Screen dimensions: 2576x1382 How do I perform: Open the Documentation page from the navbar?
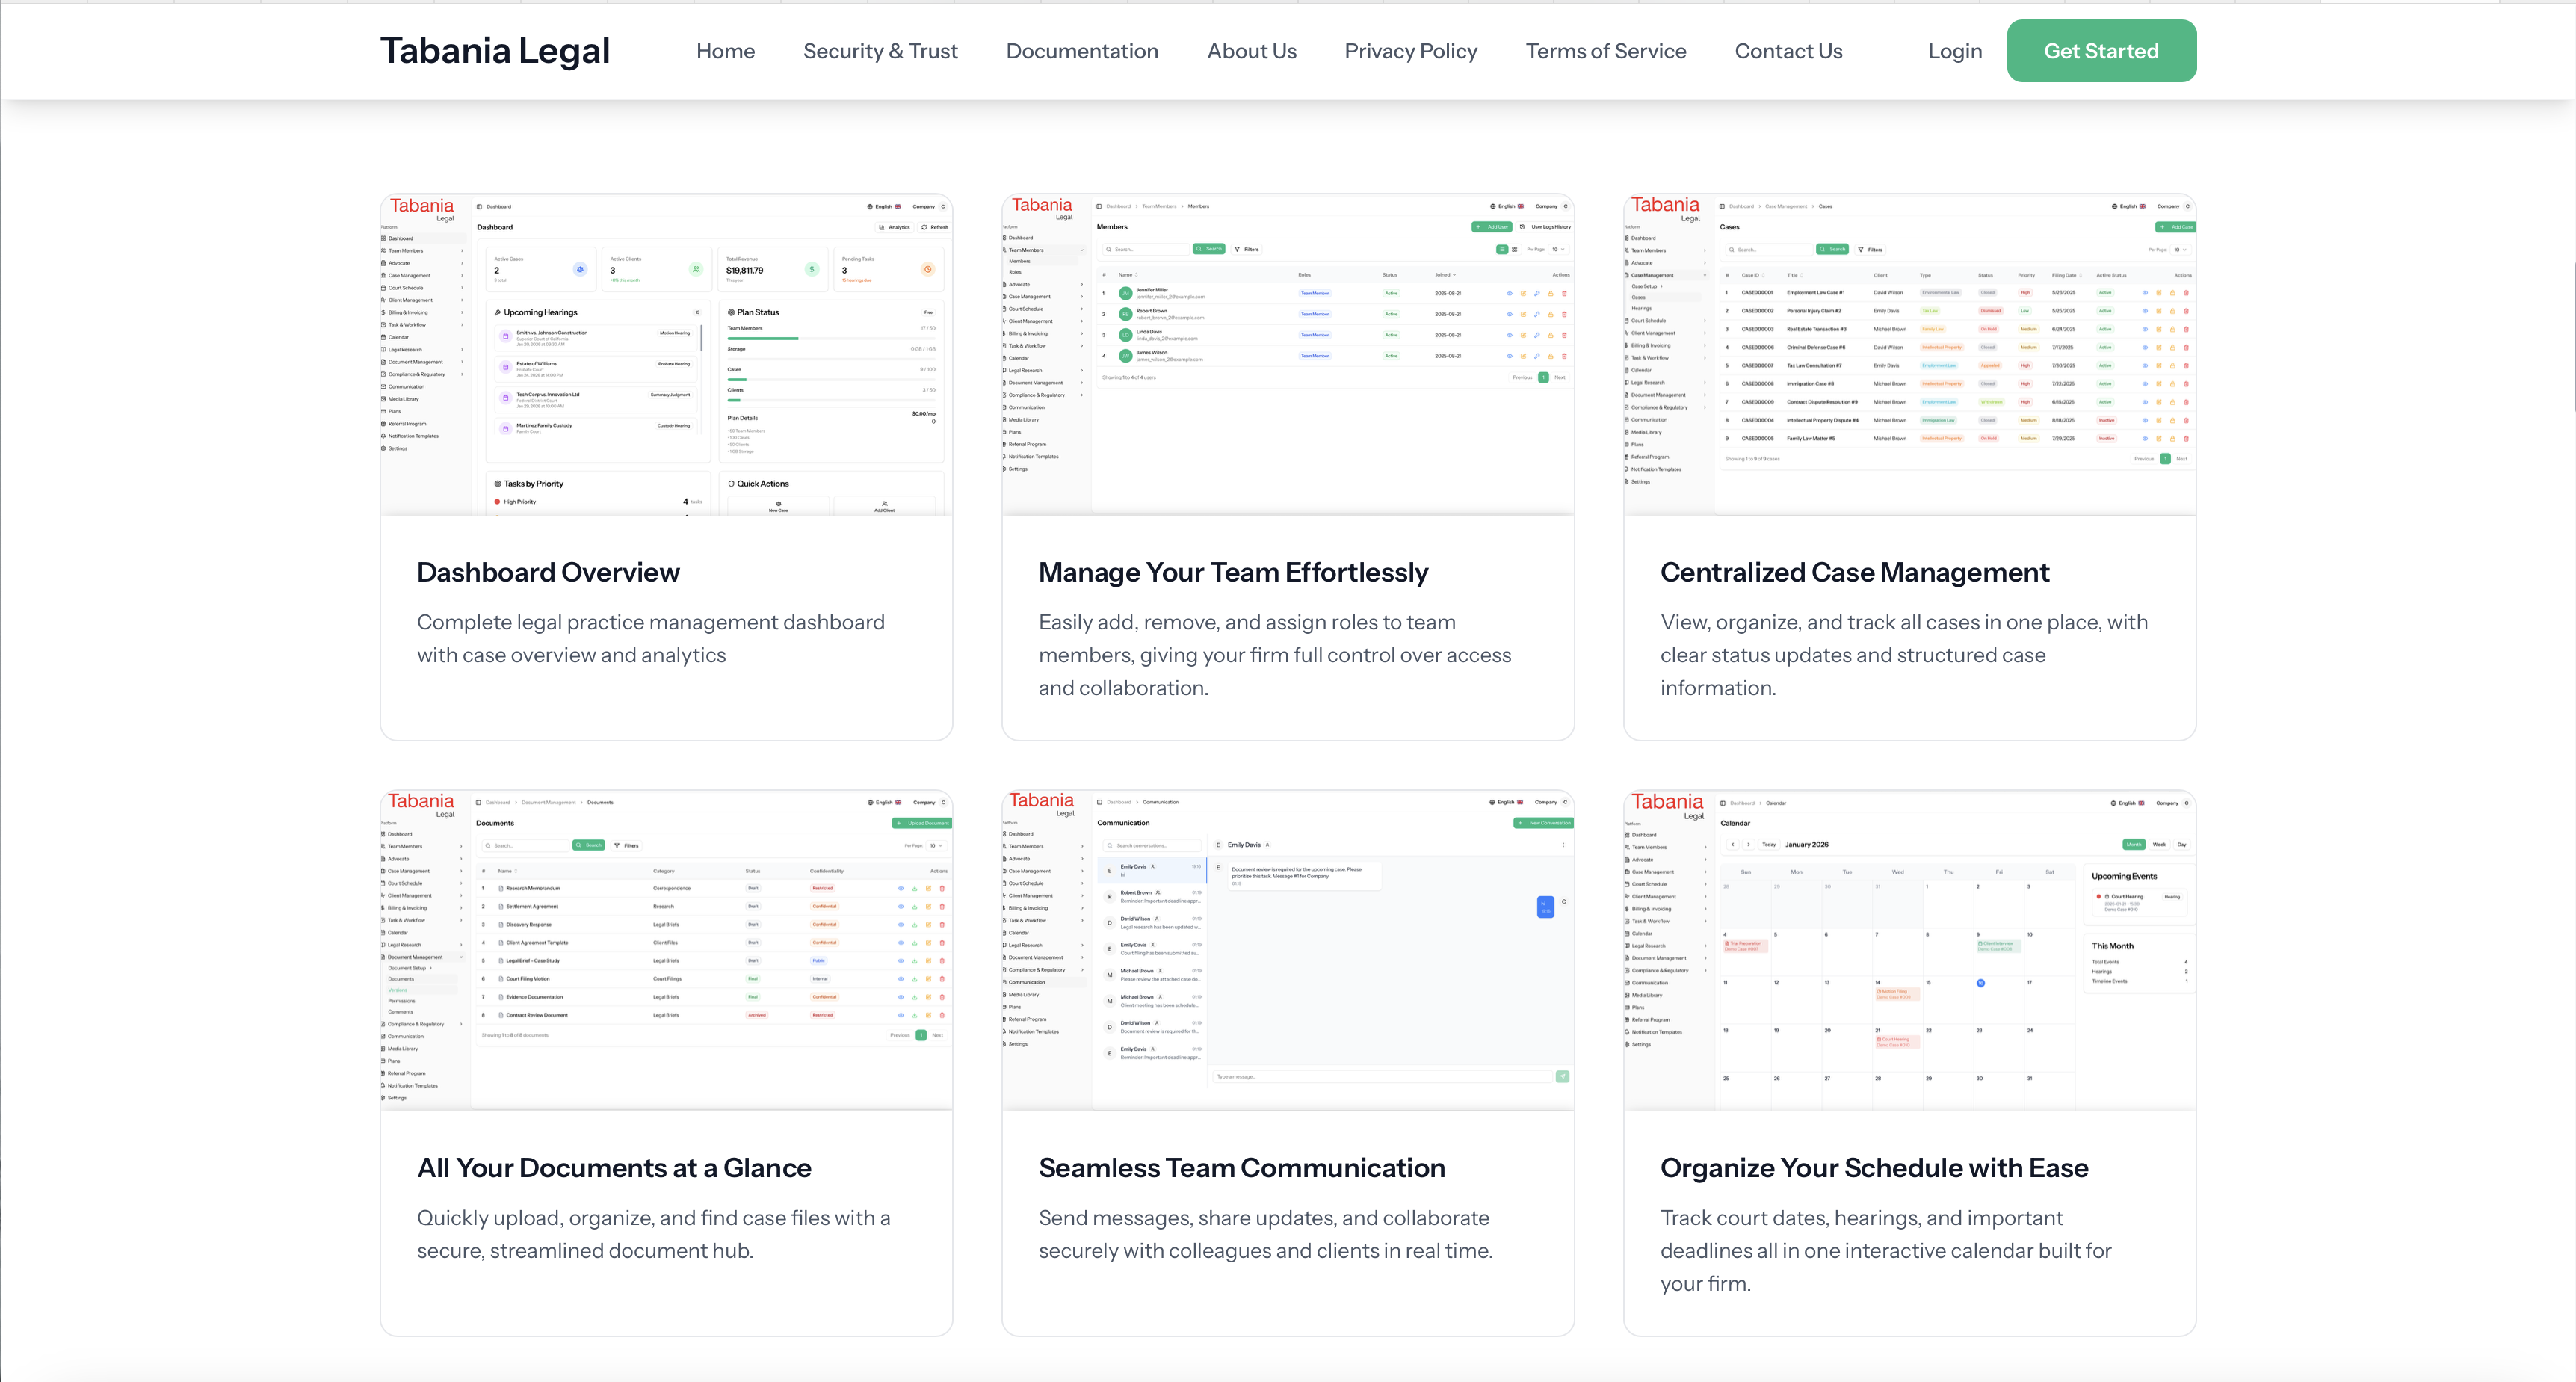click(1082, 50)
